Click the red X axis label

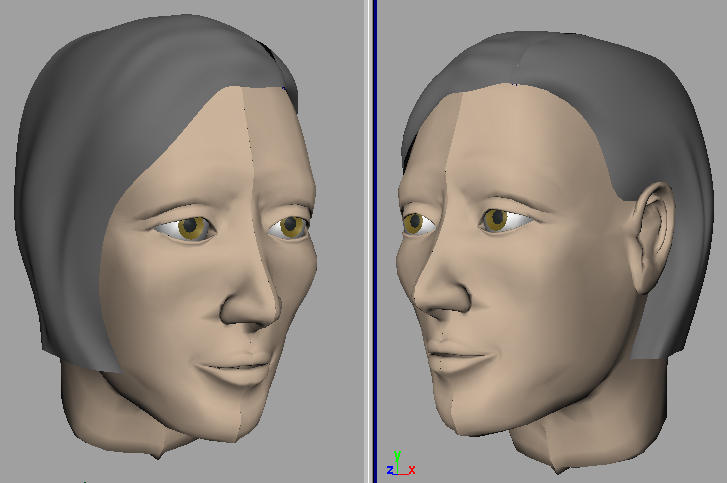(411, 469)
